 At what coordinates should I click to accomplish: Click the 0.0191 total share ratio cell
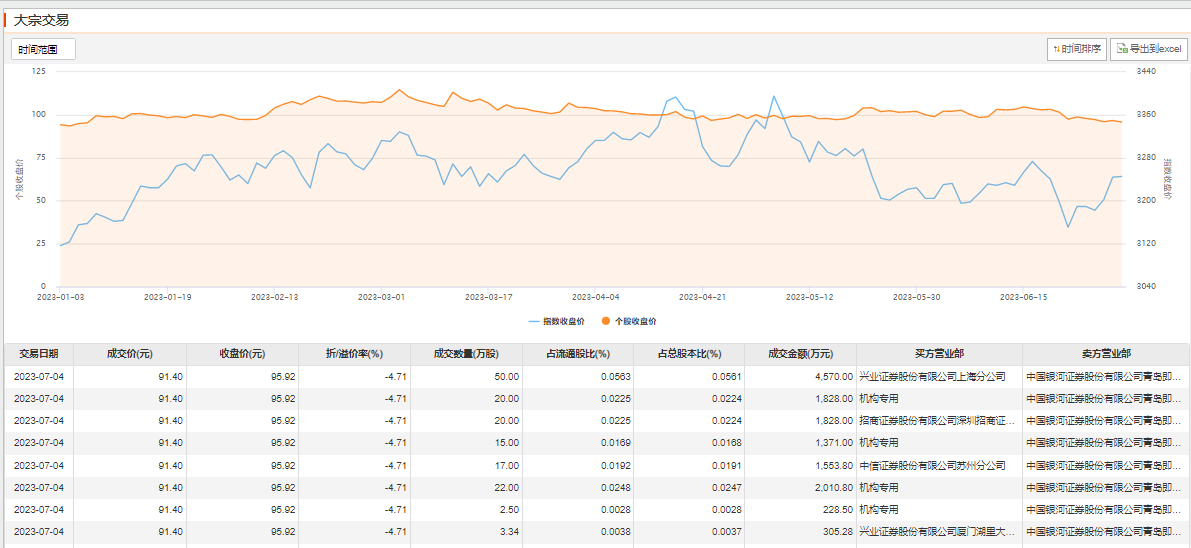click(690, 465)
